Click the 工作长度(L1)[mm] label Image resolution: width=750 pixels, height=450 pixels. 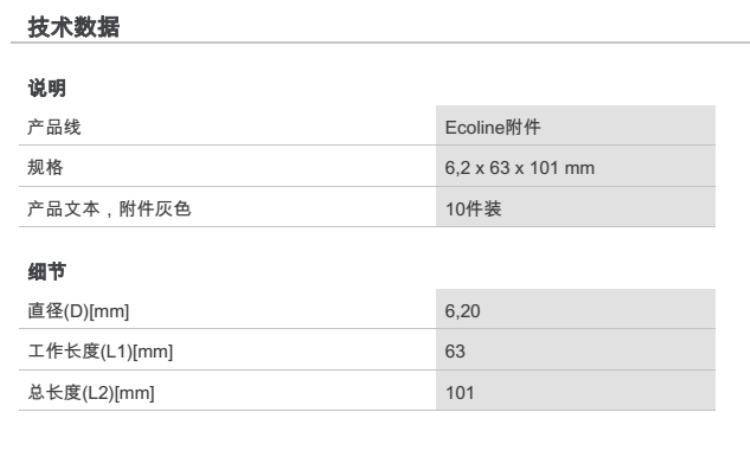(93, 352)
